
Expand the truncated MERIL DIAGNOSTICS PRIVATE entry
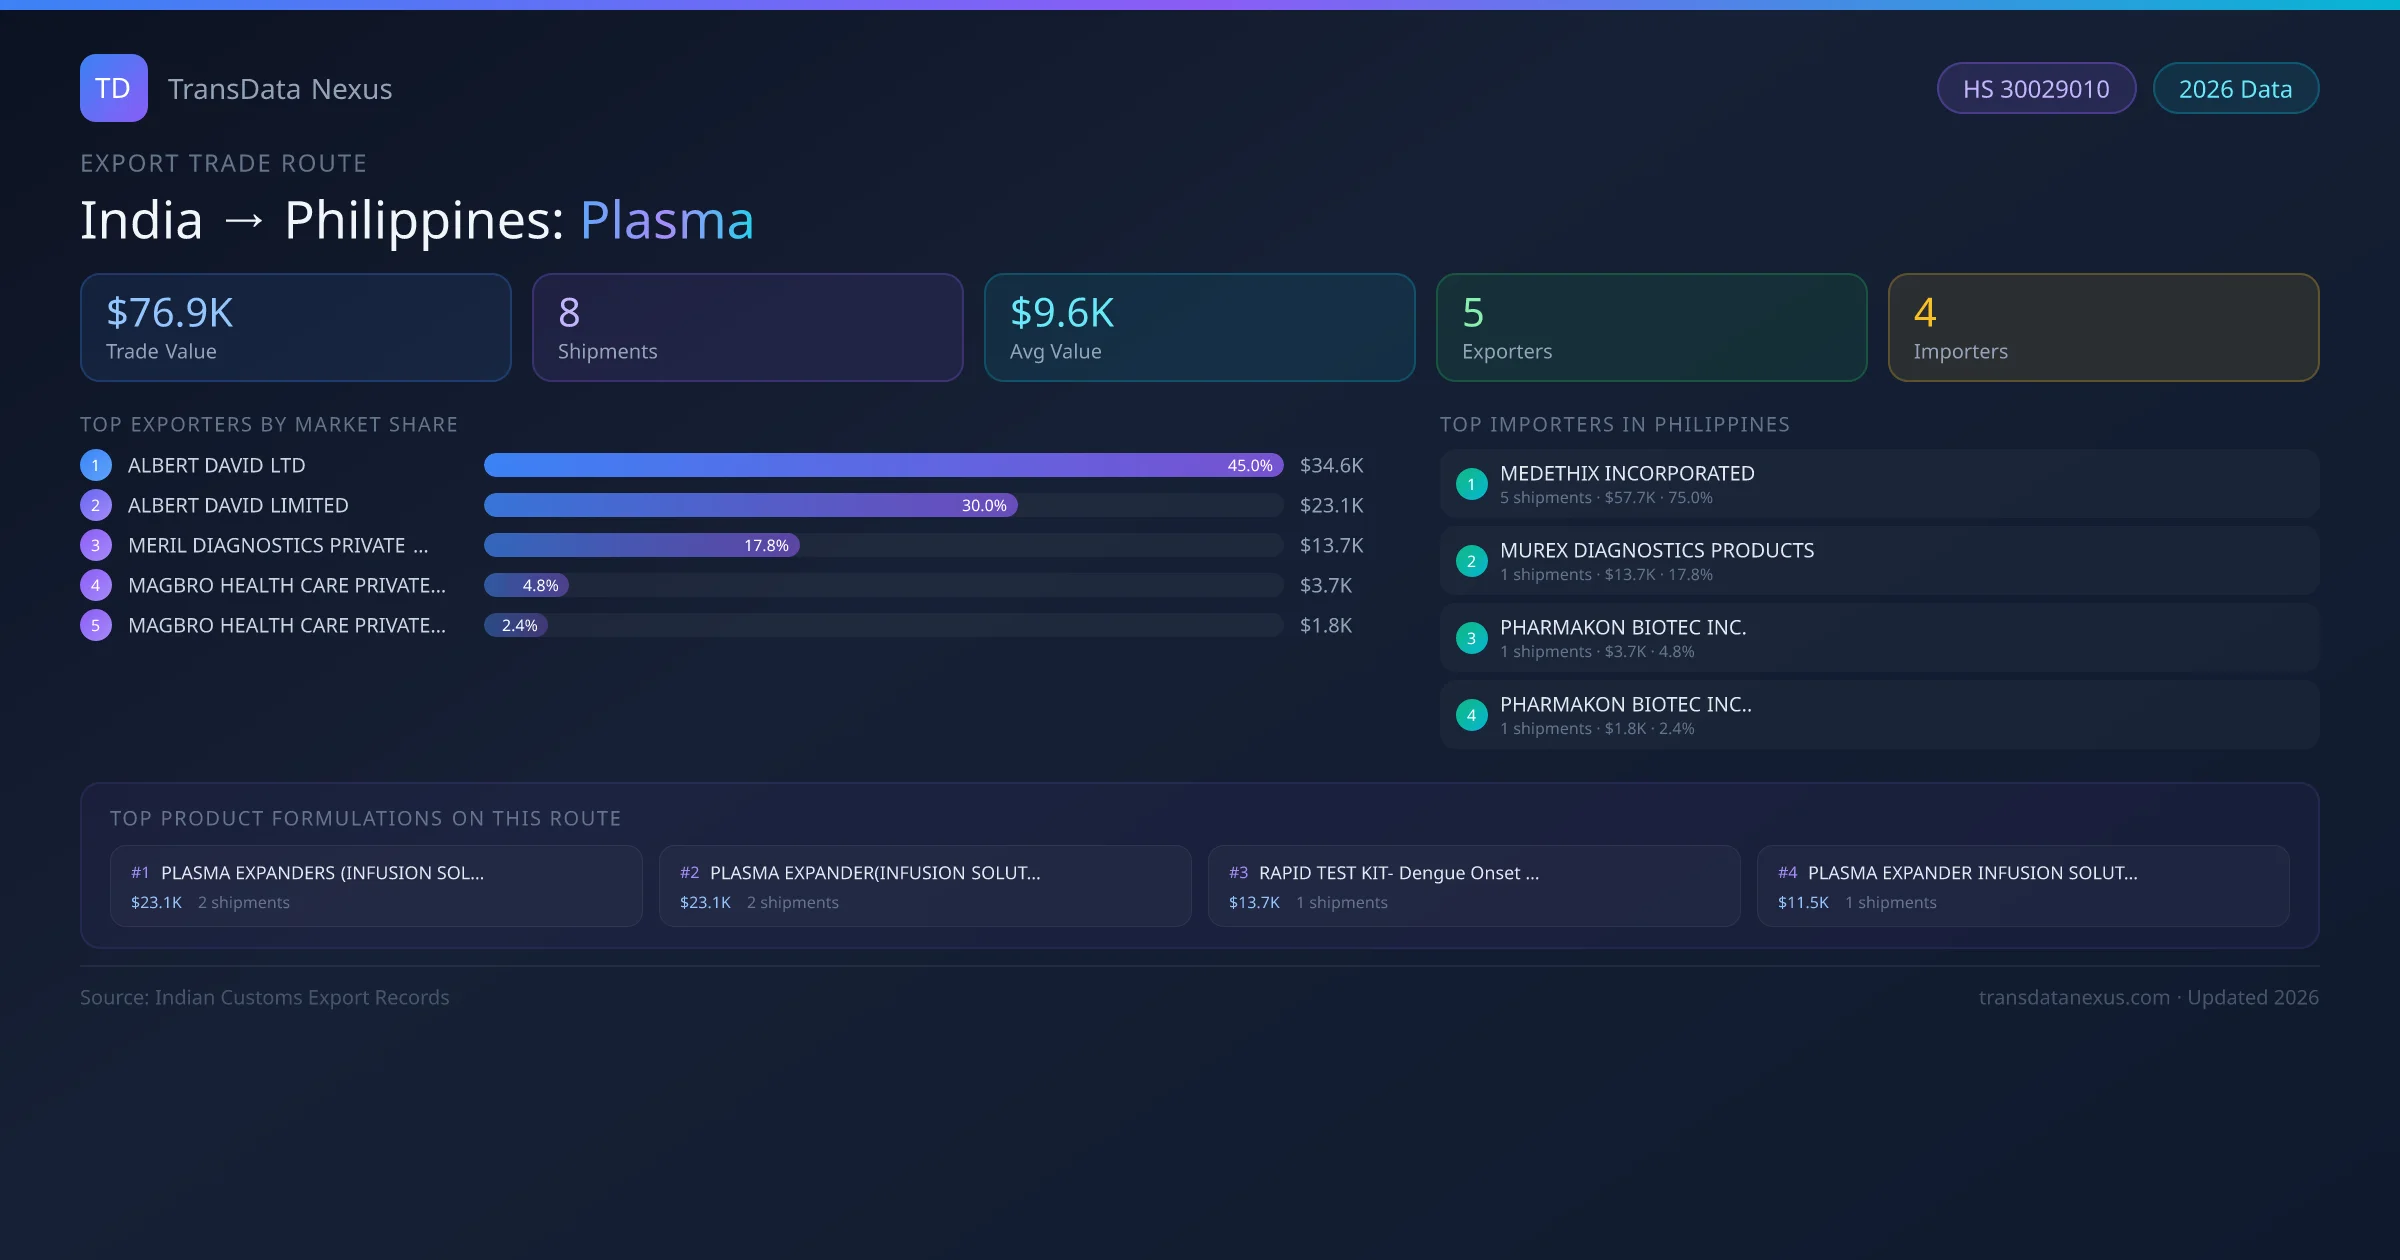coord(277,545)
